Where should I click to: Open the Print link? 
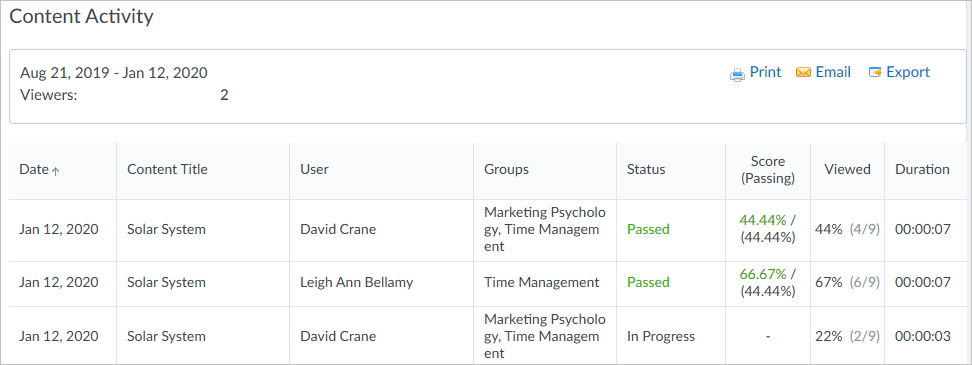point(766,72)
